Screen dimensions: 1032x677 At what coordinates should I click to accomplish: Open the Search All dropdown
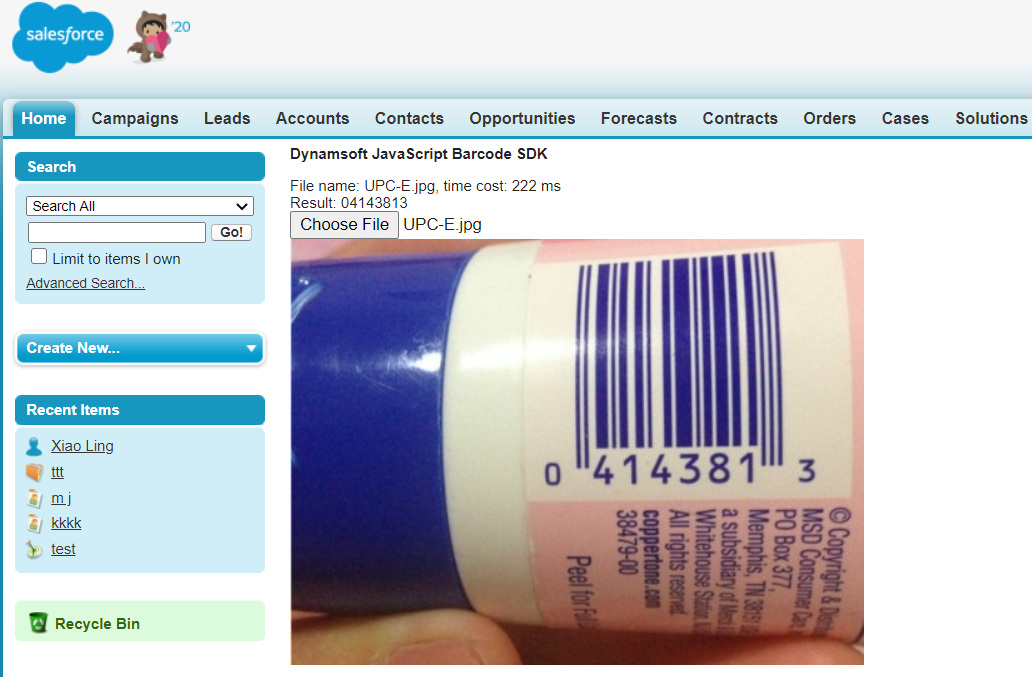[140, 206]
